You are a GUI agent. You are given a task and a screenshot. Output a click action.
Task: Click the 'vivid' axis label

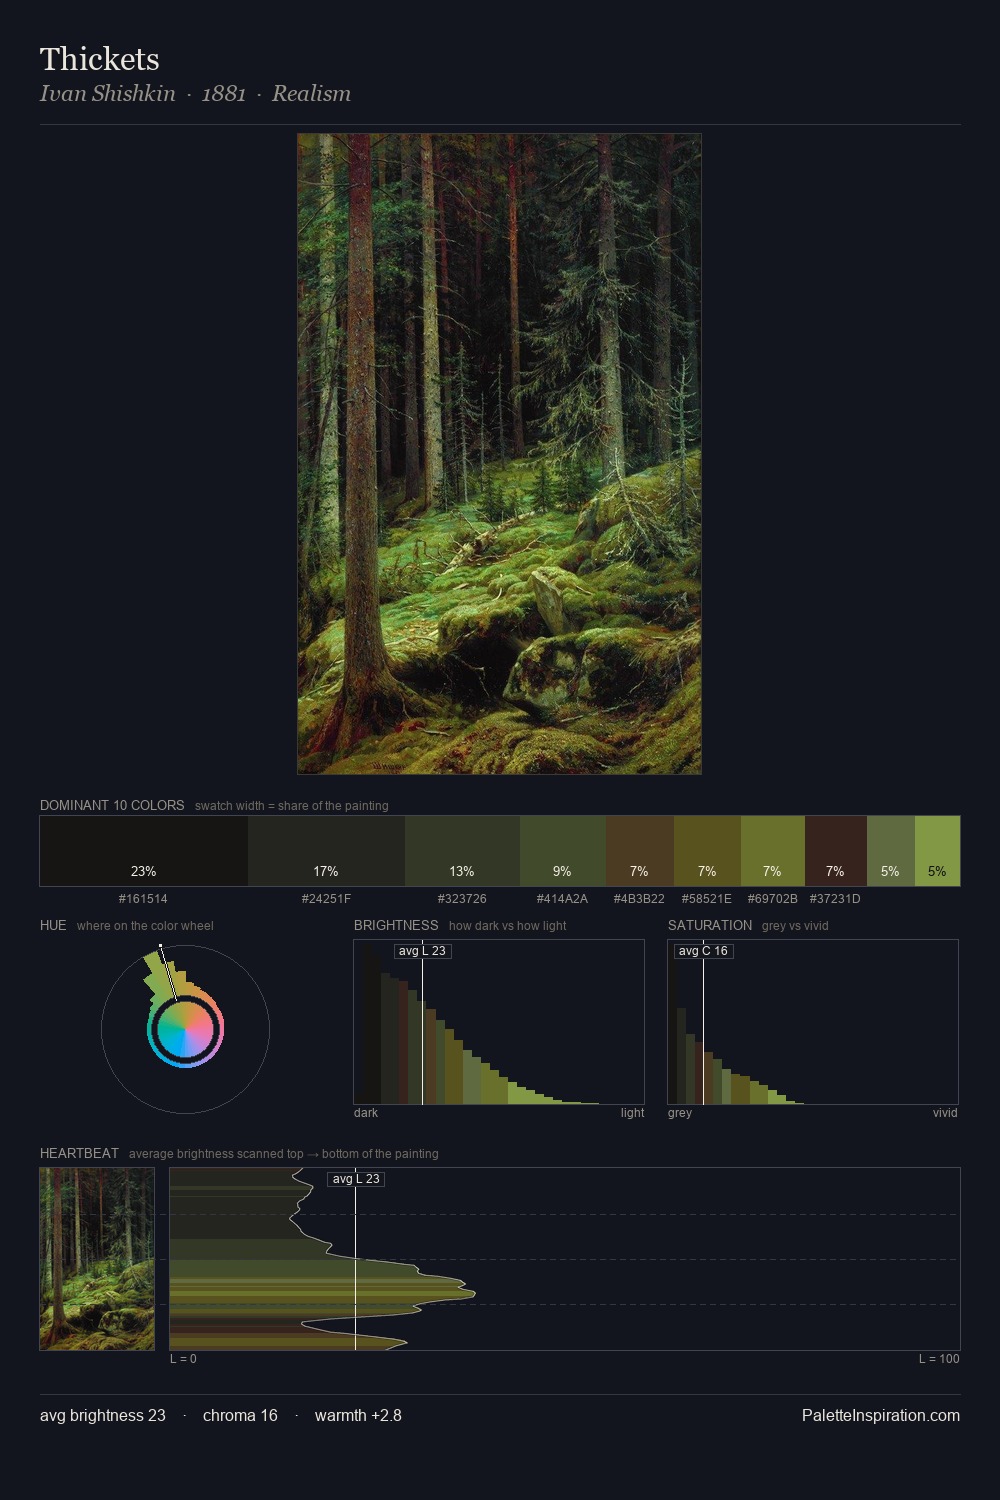click(945, 1113)
